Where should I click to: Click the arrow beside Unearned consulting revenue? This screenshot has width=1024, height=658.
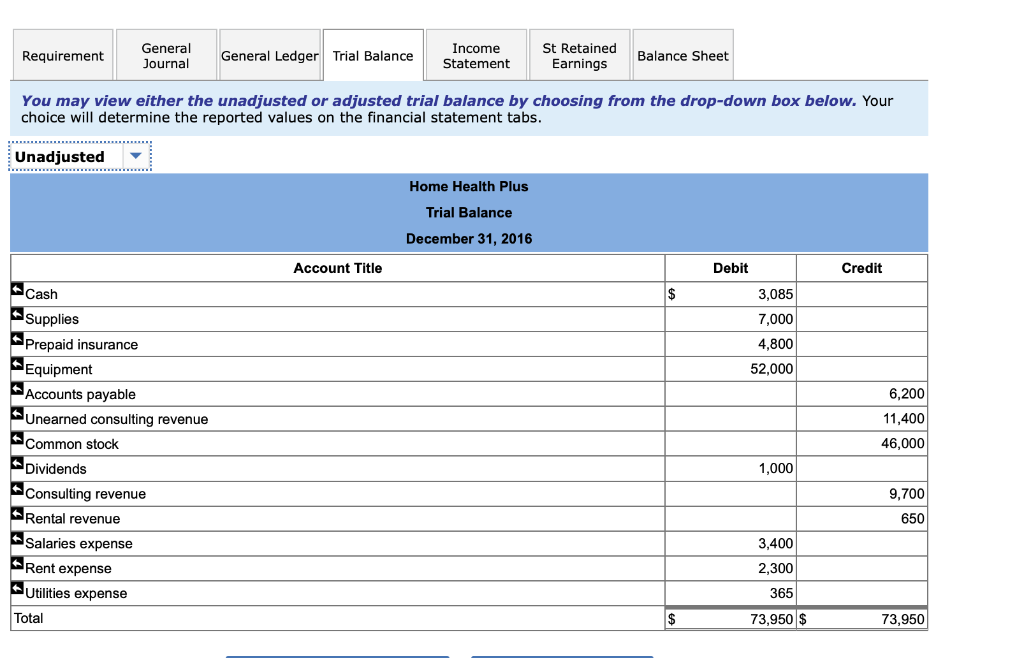(x=16, y=413)
